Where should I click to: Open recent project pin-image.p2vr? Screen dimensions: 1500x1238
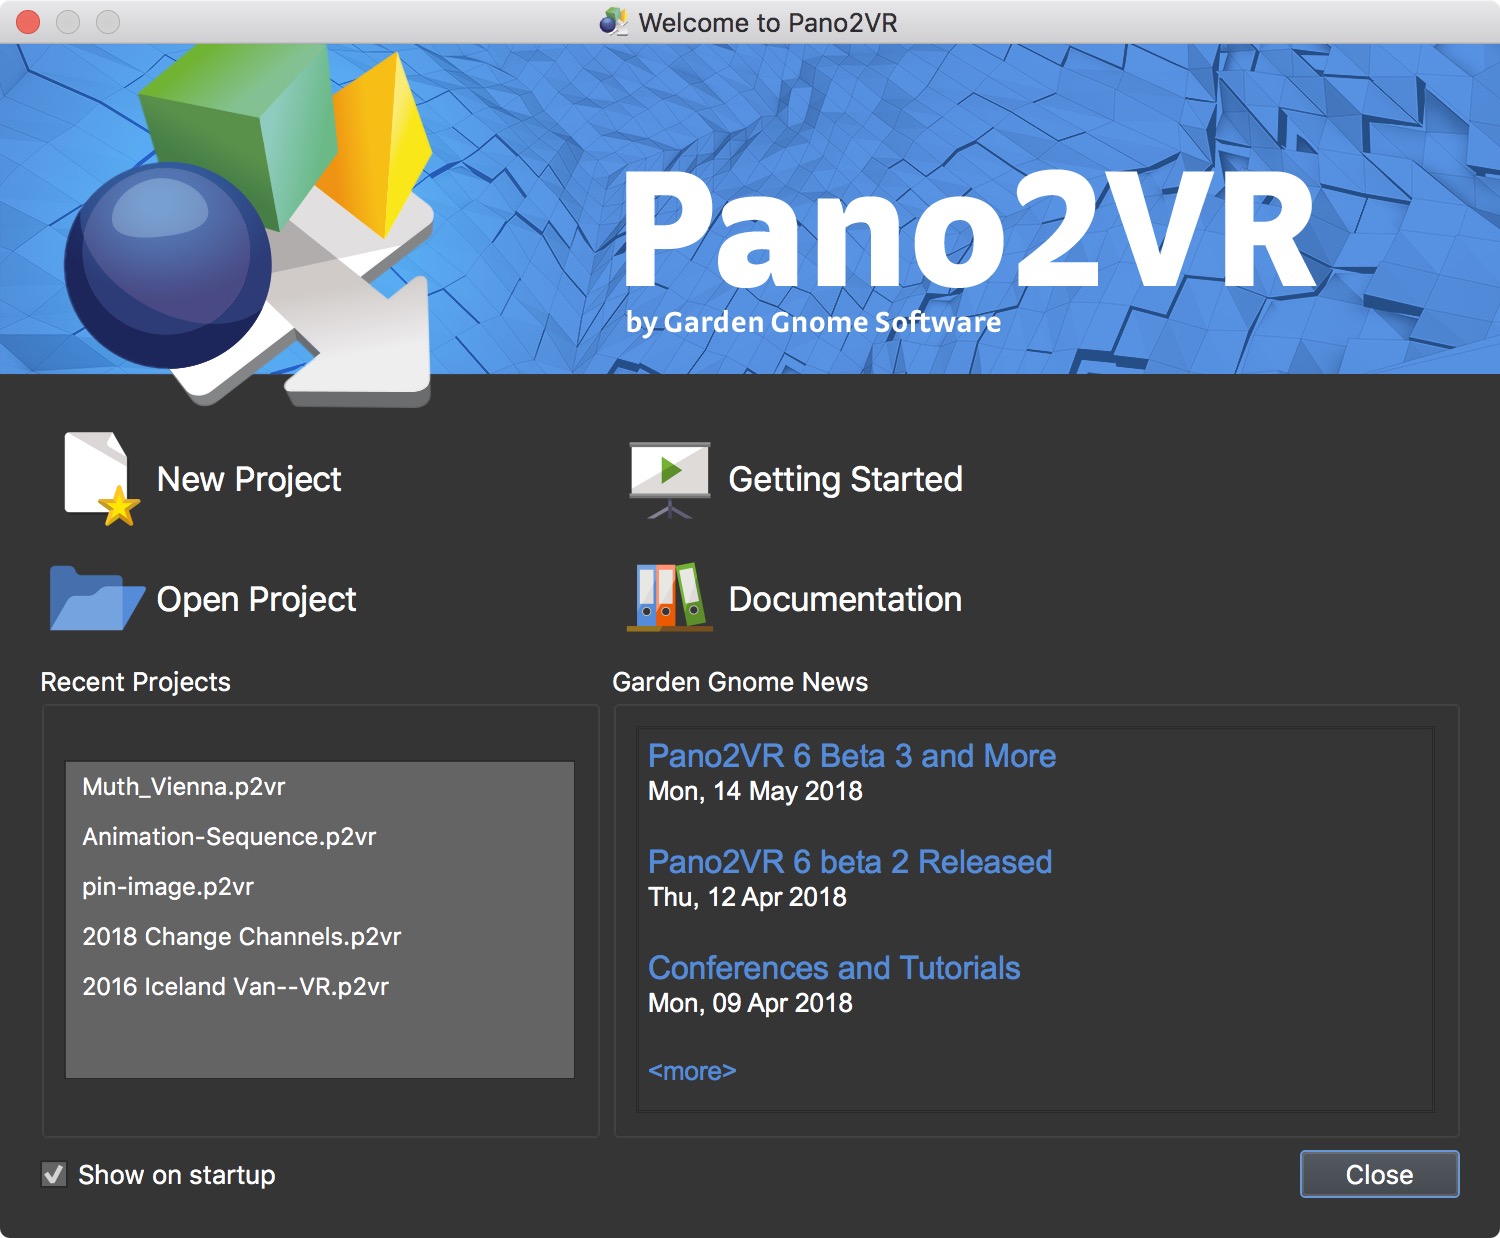(320, 887)
